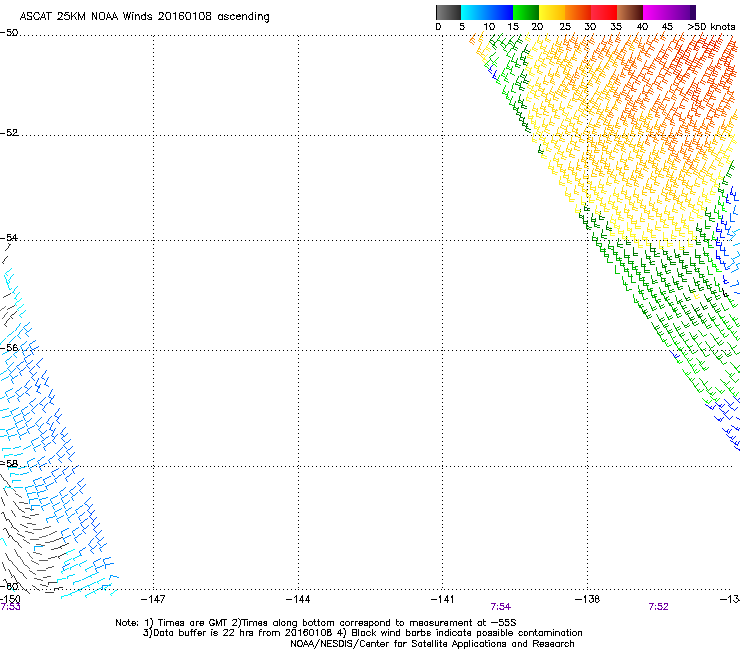This screenshot has height=650, width=740.
Task: Click the brown 35-40 knots color segment
Action: 630,12
